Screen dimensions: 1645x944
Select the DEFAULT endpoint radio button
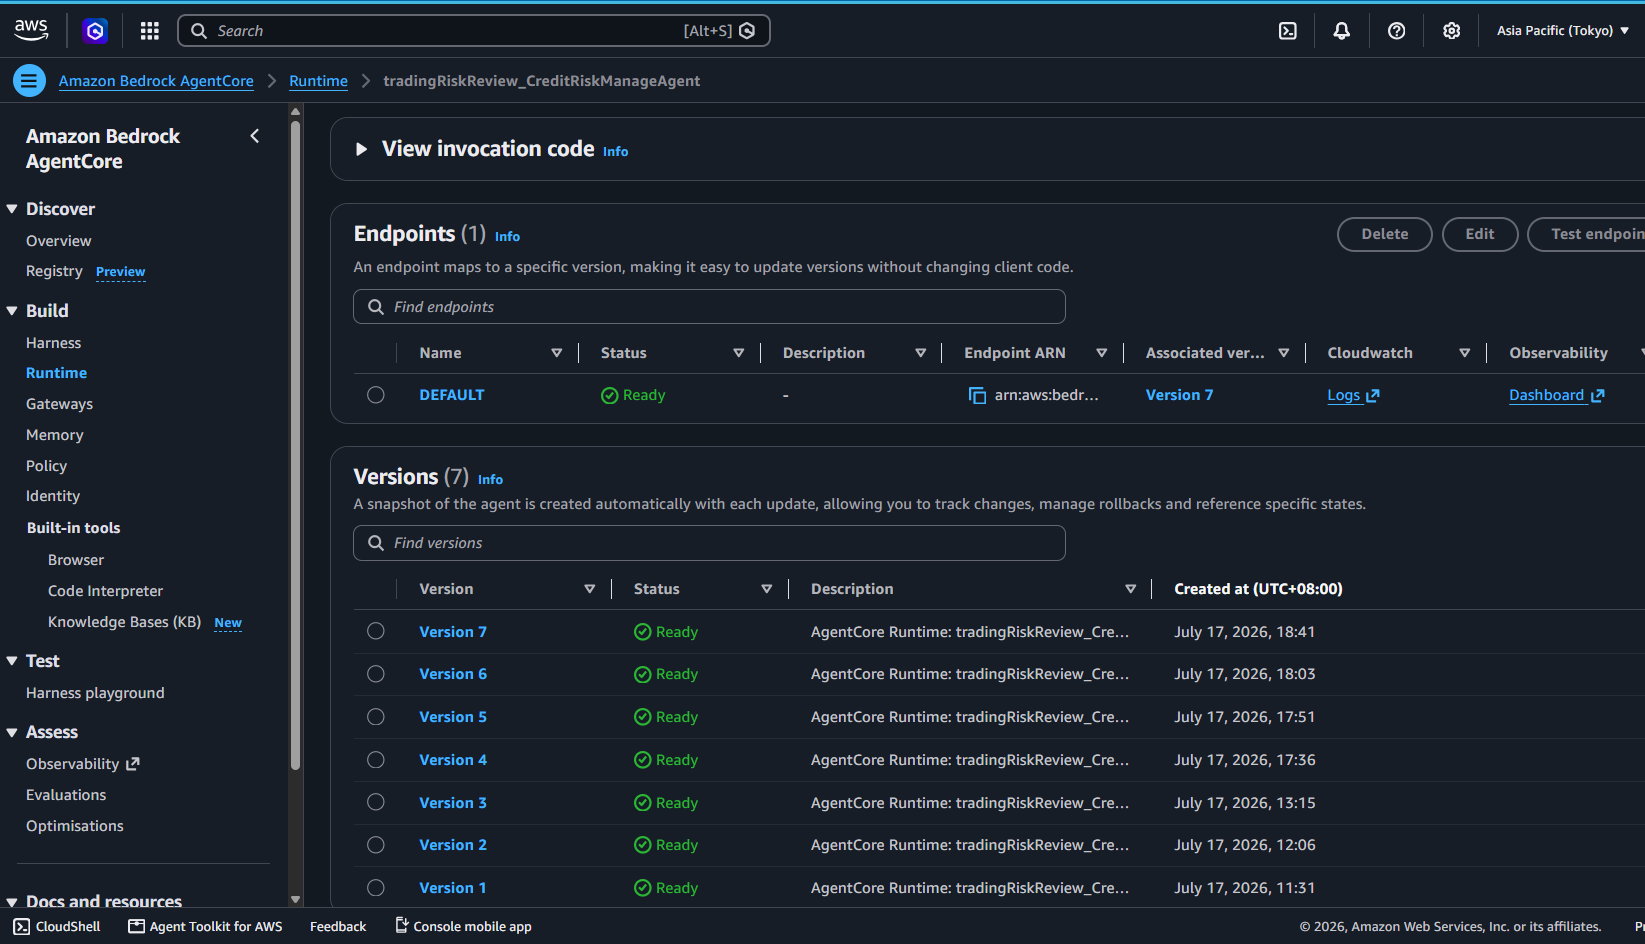(x=376, y=395)
